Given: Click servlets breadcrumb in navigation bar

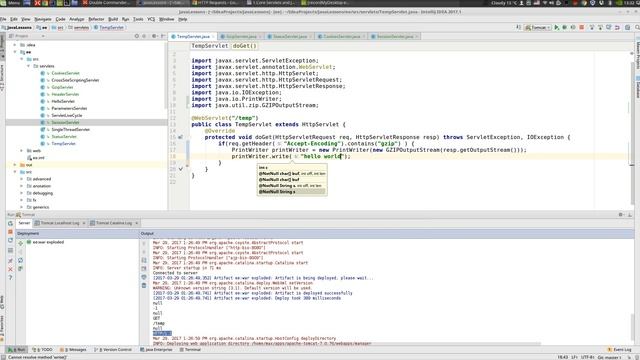Looking at the screenshot, I should click(79, 28).
